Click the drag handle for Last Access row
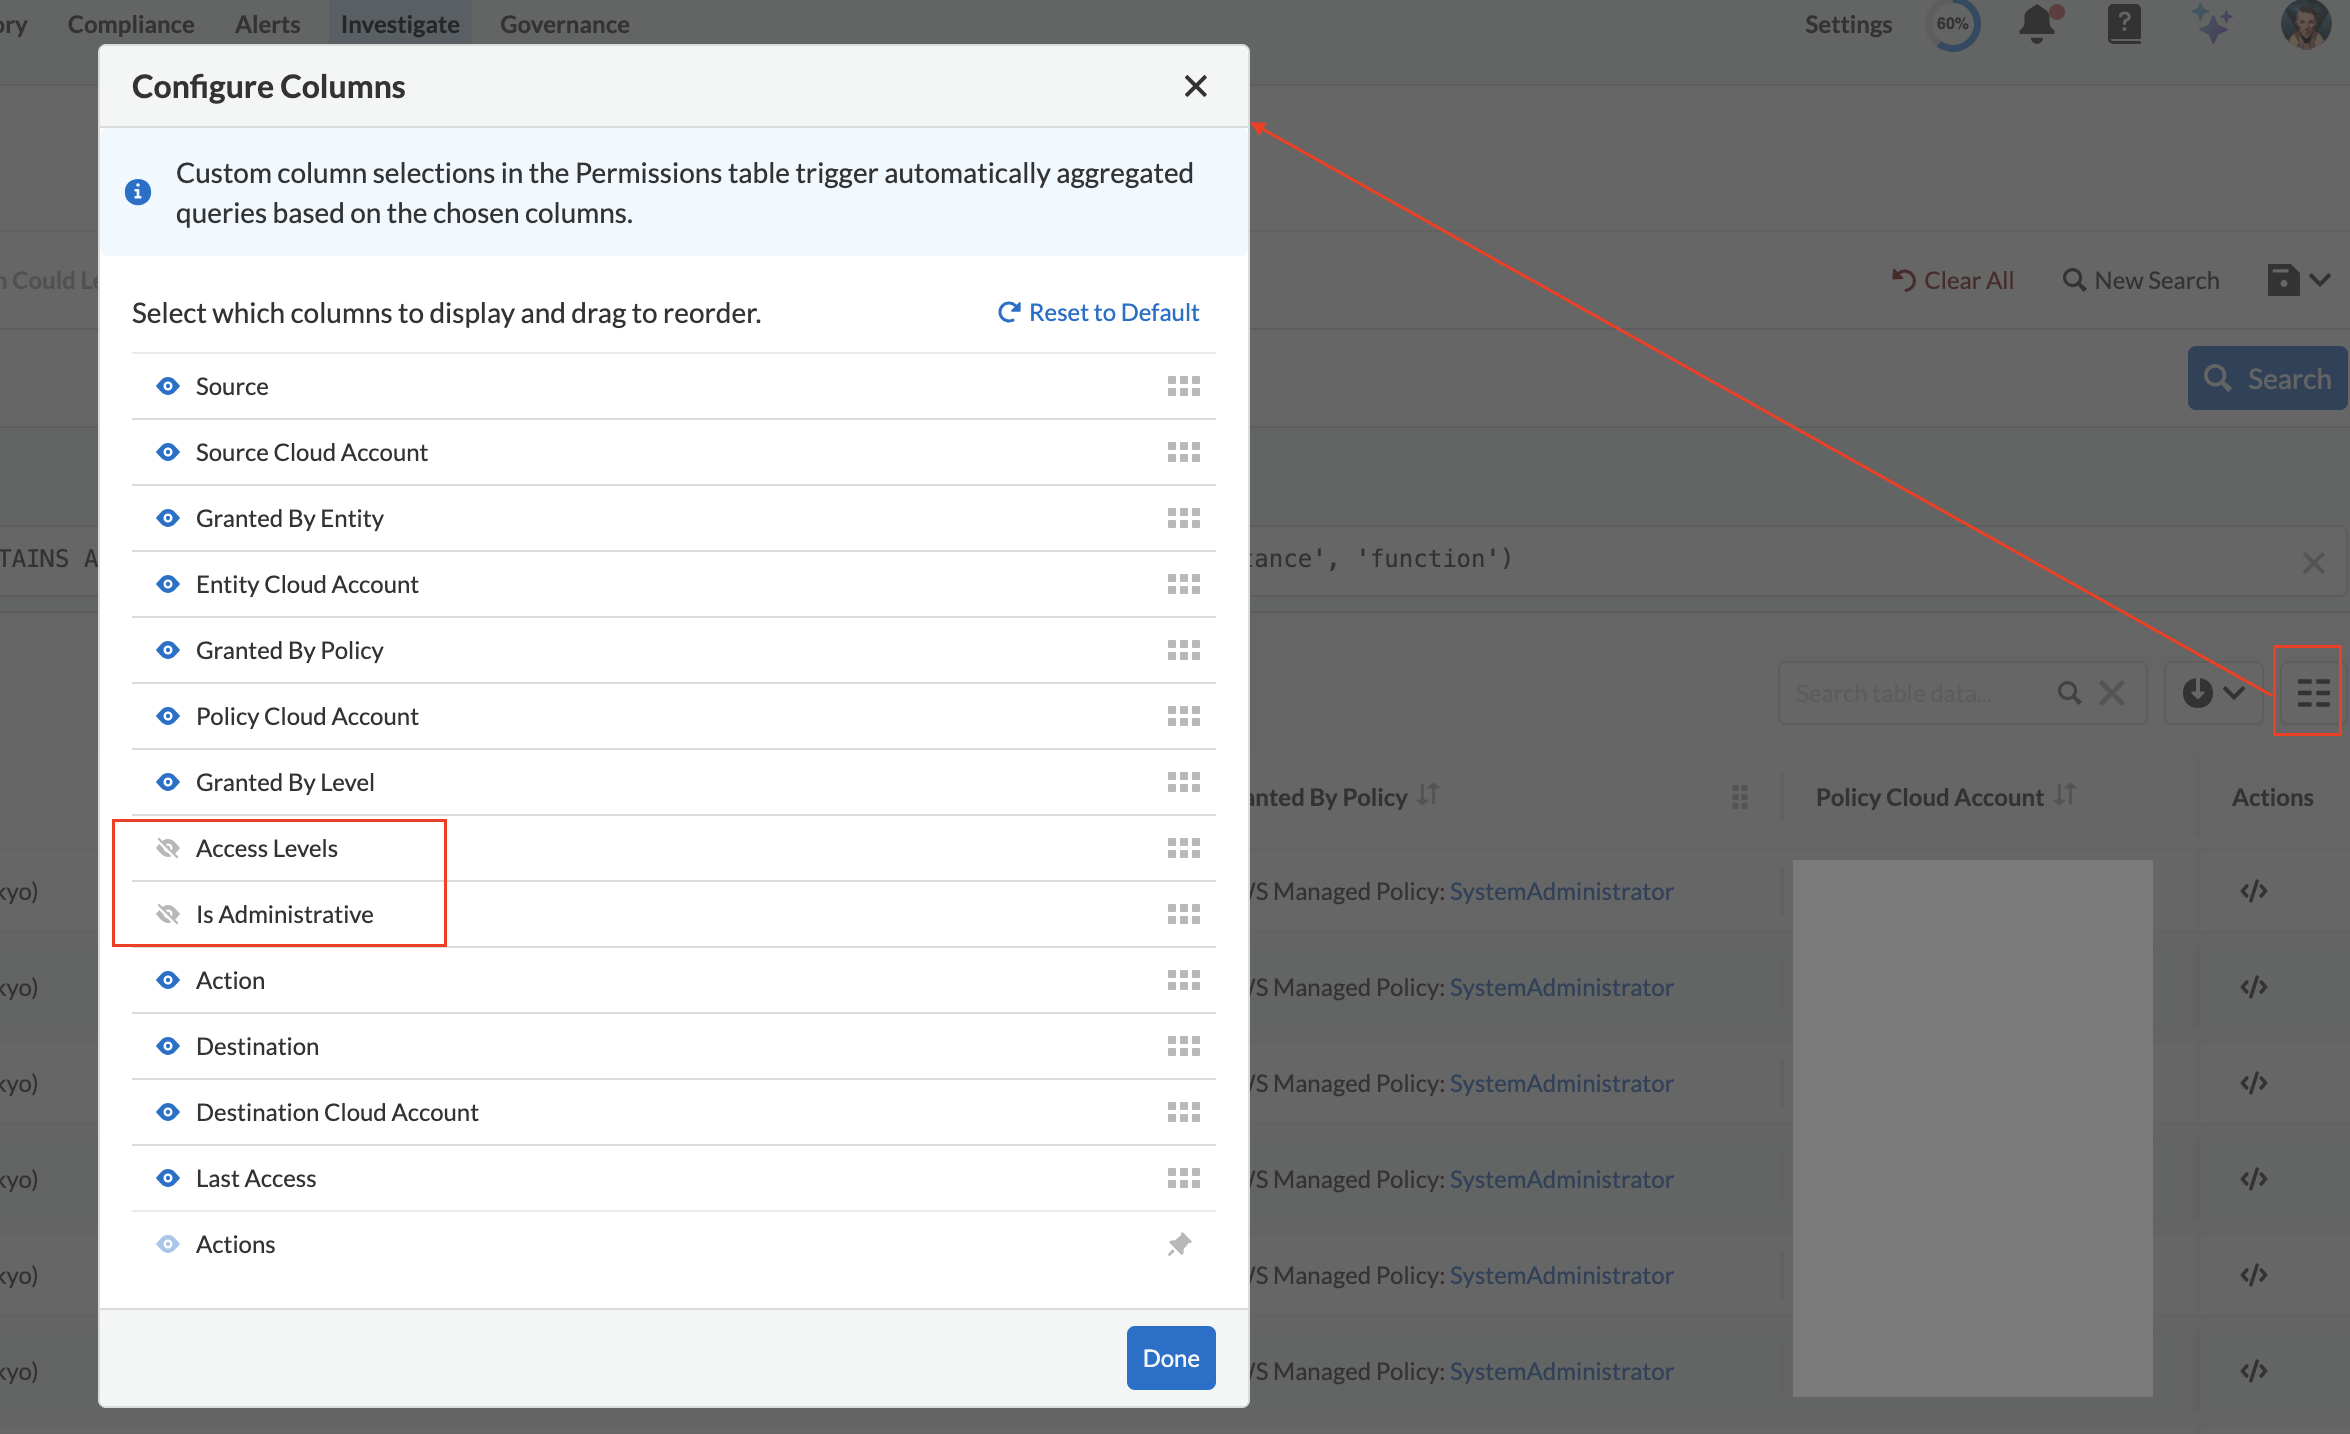 1183,1178
